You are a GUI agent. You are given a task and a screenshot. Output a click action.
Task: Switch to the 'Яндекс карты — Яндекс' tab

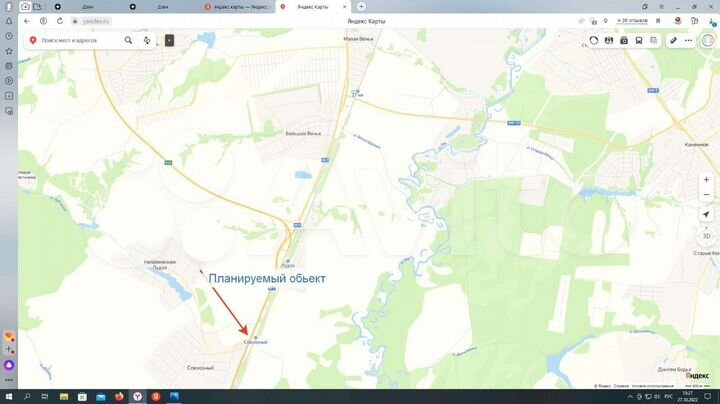click(x=238, y=6)
